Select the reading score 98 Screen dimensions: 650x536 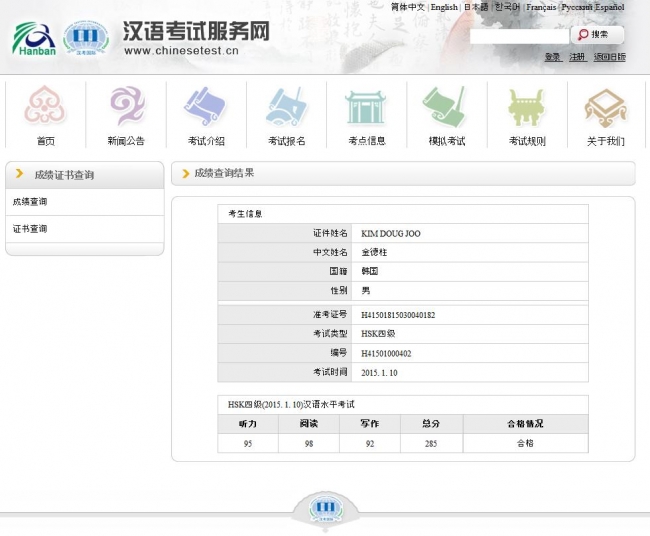(x=309, y=444)
